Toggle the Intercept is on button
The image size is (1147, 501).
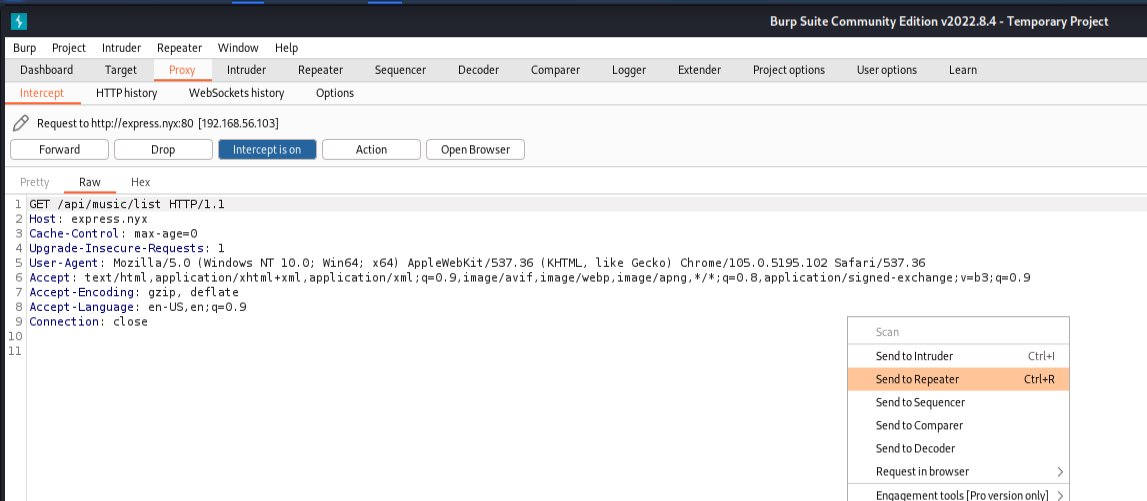click(x=267, y=149)
